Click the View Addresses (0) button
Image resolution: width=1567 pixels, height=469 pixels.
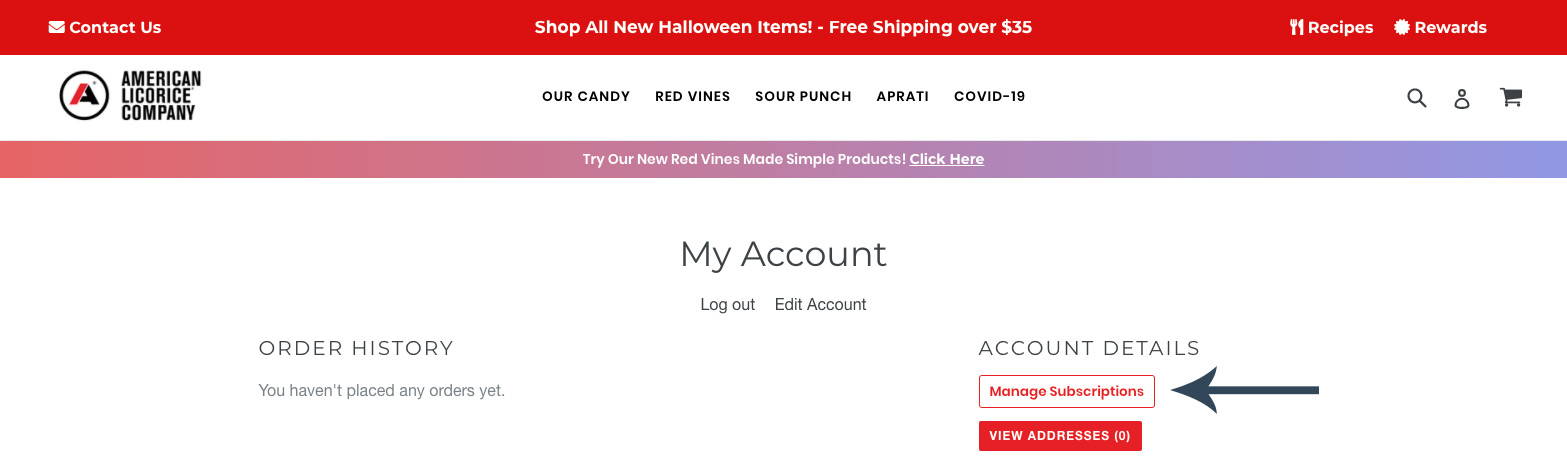1060,436
